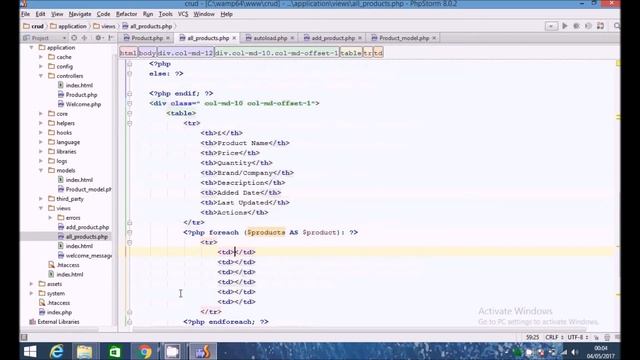The height and width of the screenshot is (360, 640).
Task: Expand the cache folder
Action: (x=41, y=57)
